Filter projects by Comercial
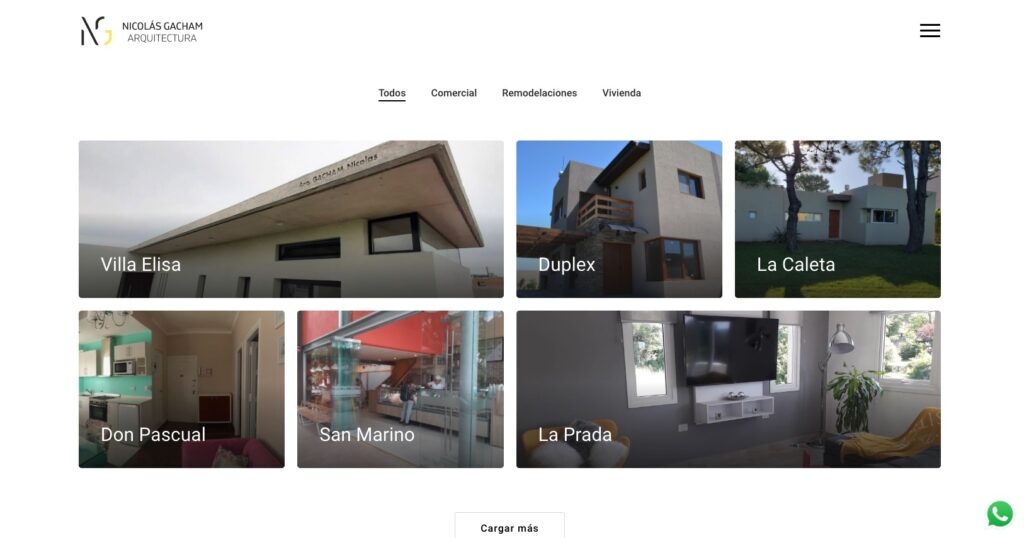The image size is (1024, 538). (x=453, y=93)
